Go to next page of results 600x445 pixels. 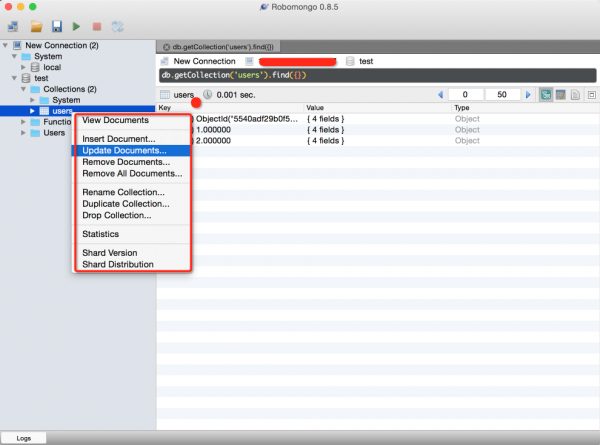(x=528, y=95)
